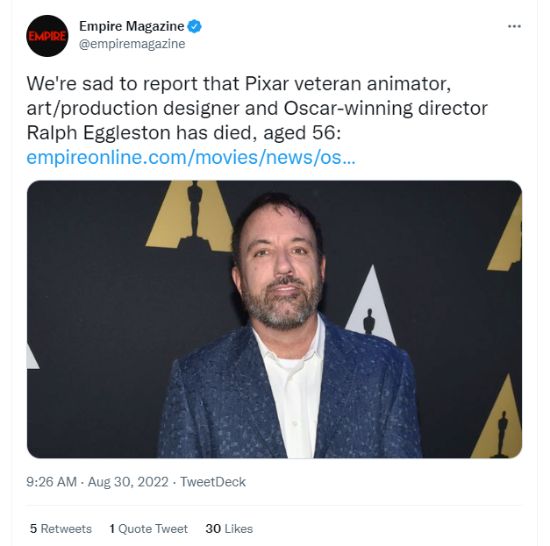The width and height of the screenshot is (550, 546).
Task: View the 30 Likes list
Action: 229,528
